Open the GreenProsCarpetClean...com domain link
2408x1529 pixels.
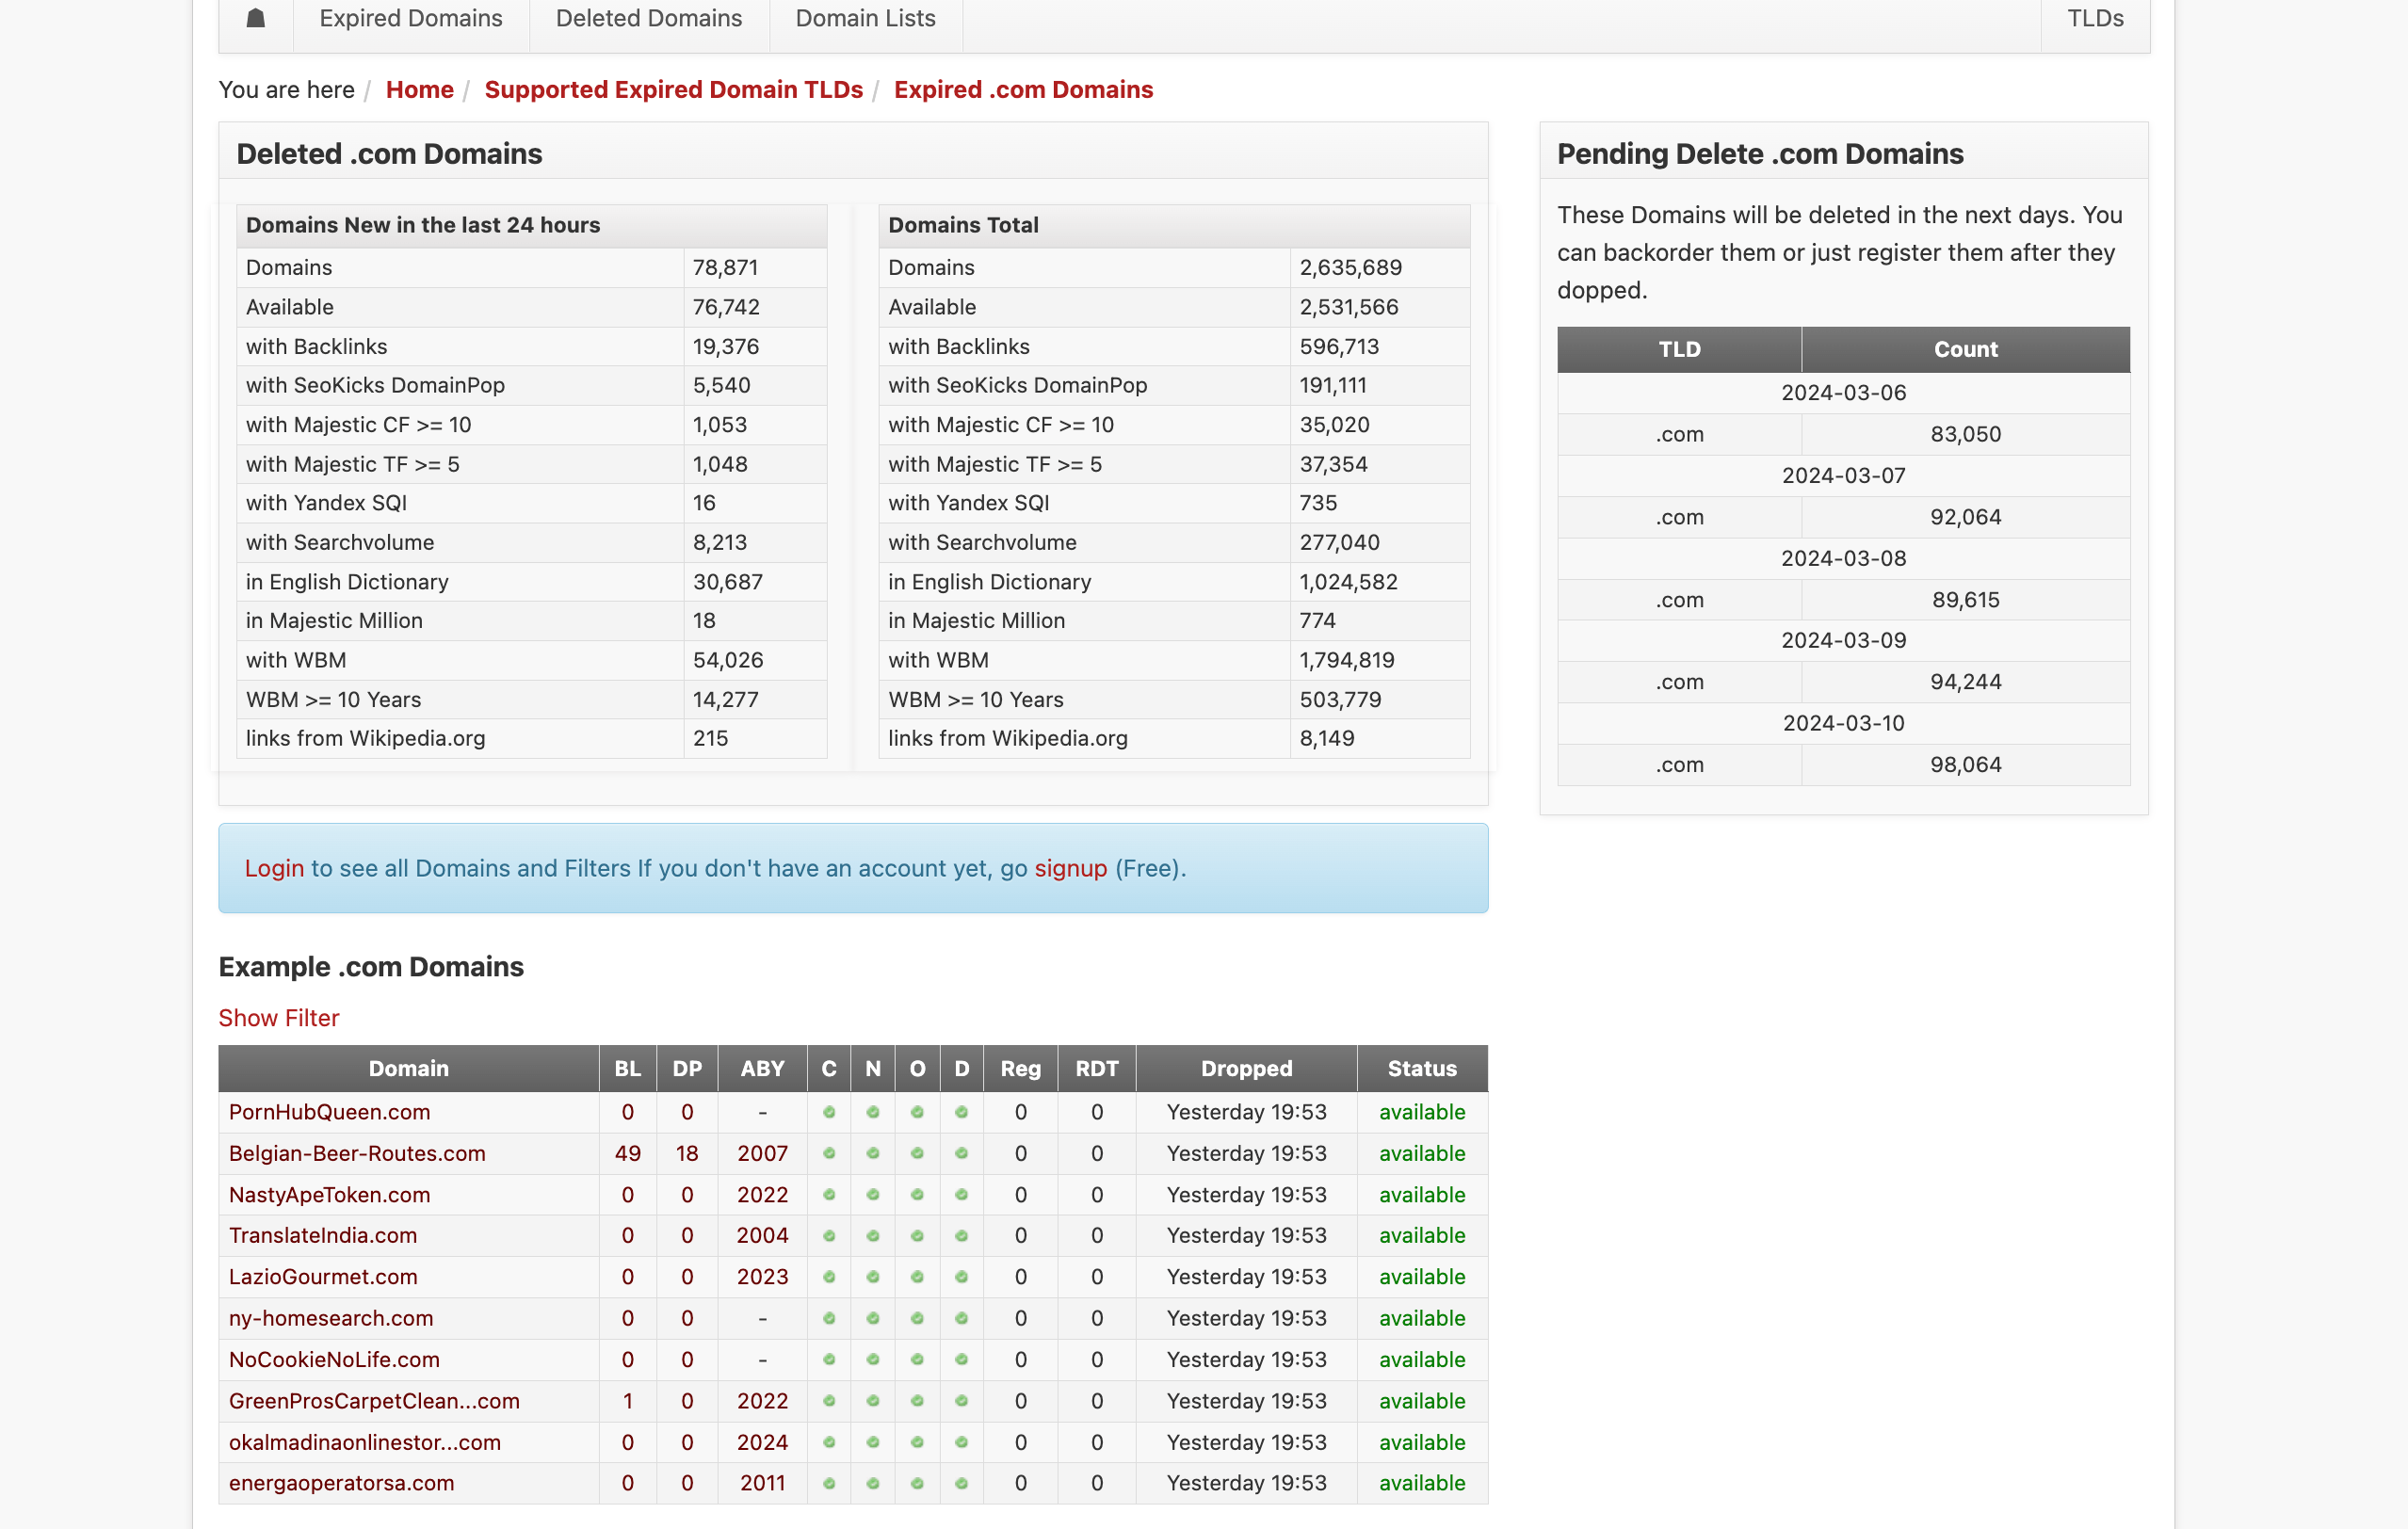(374, 1401)
